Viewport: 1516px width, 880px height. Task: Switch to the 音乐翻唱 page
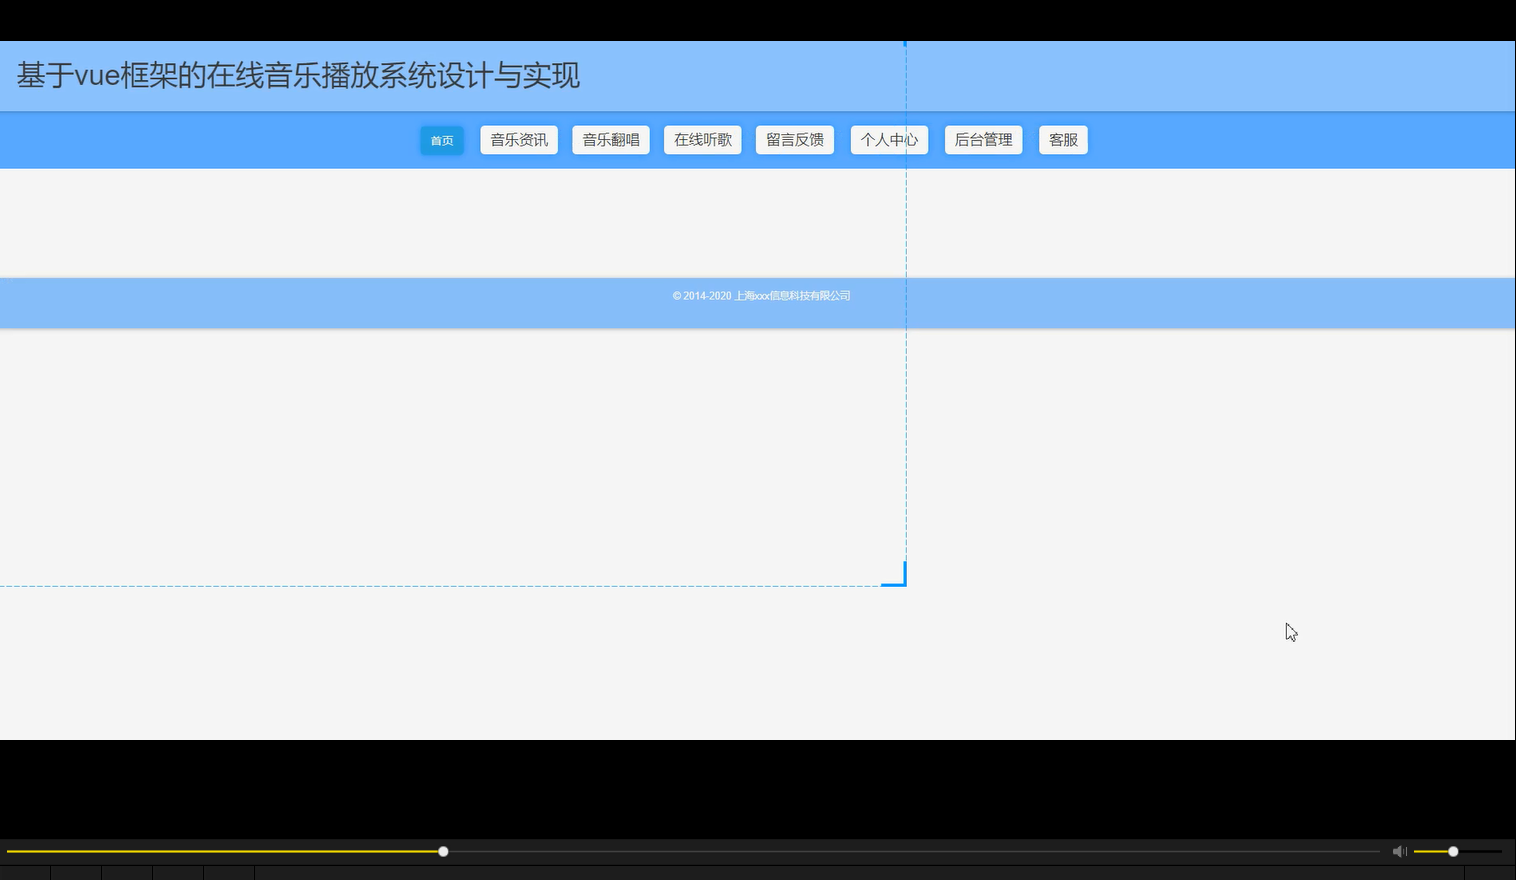610,139
